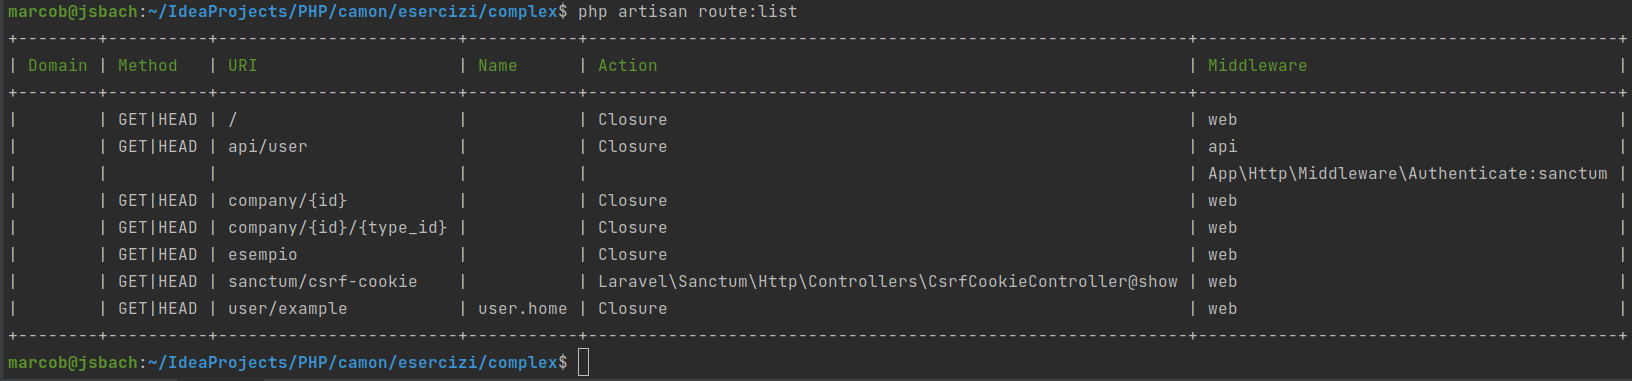Click the user.home route name
Screen dimensions: 1632x381
pos(523,308)
